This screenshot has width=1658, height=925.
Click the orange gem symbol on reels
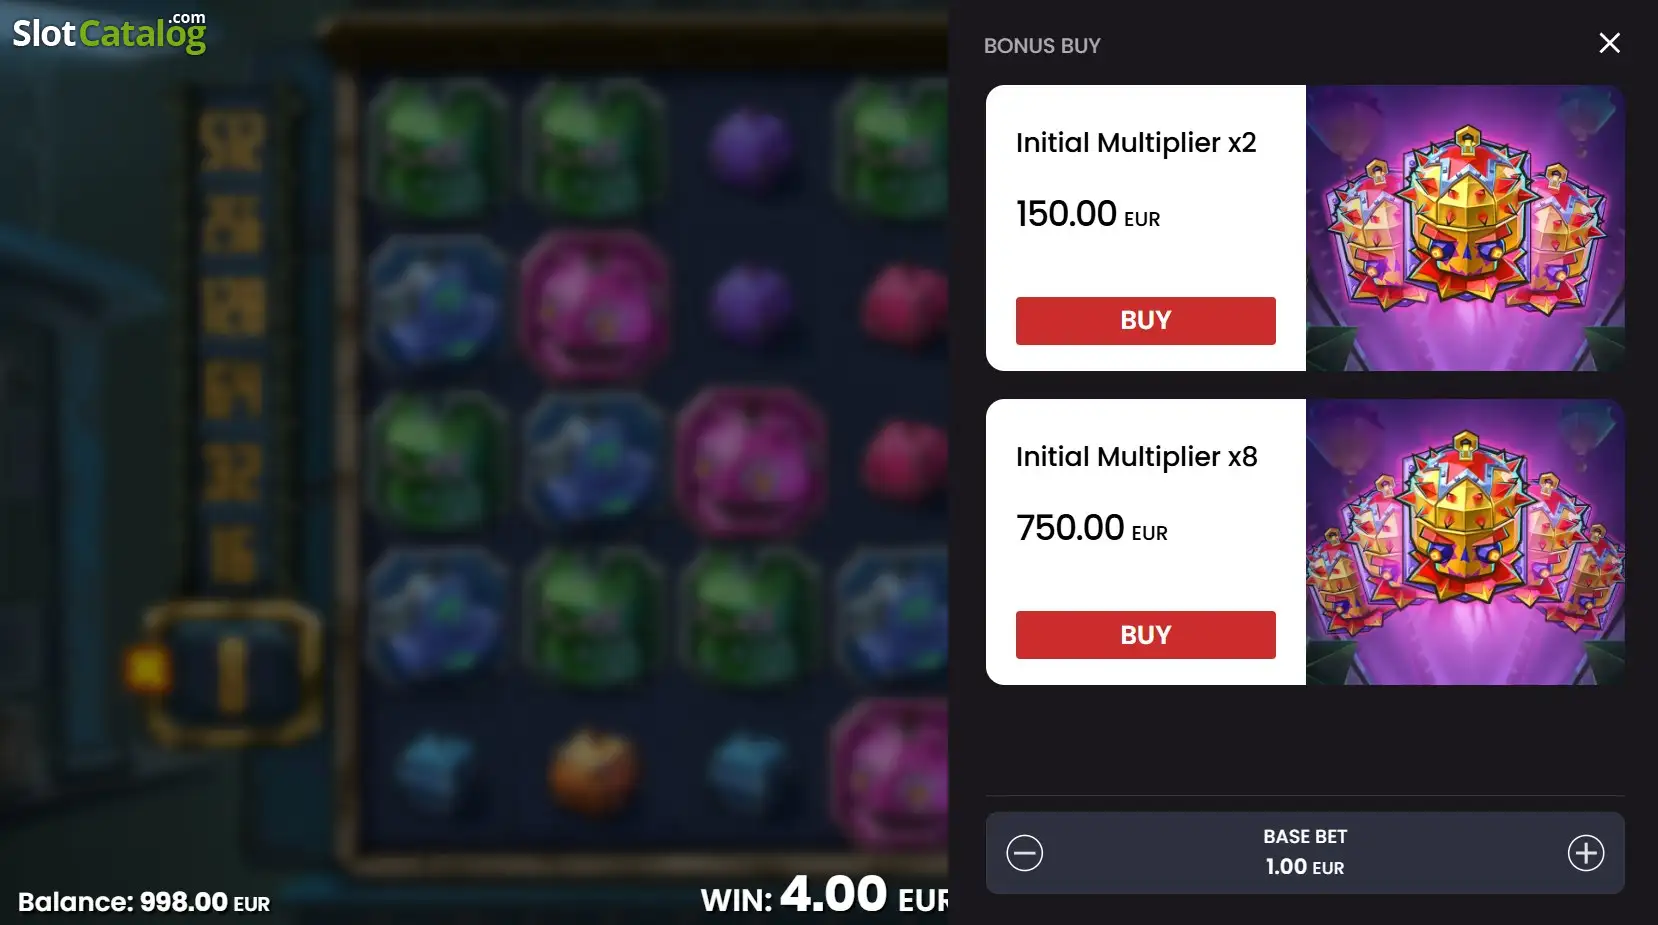[593, 770]
